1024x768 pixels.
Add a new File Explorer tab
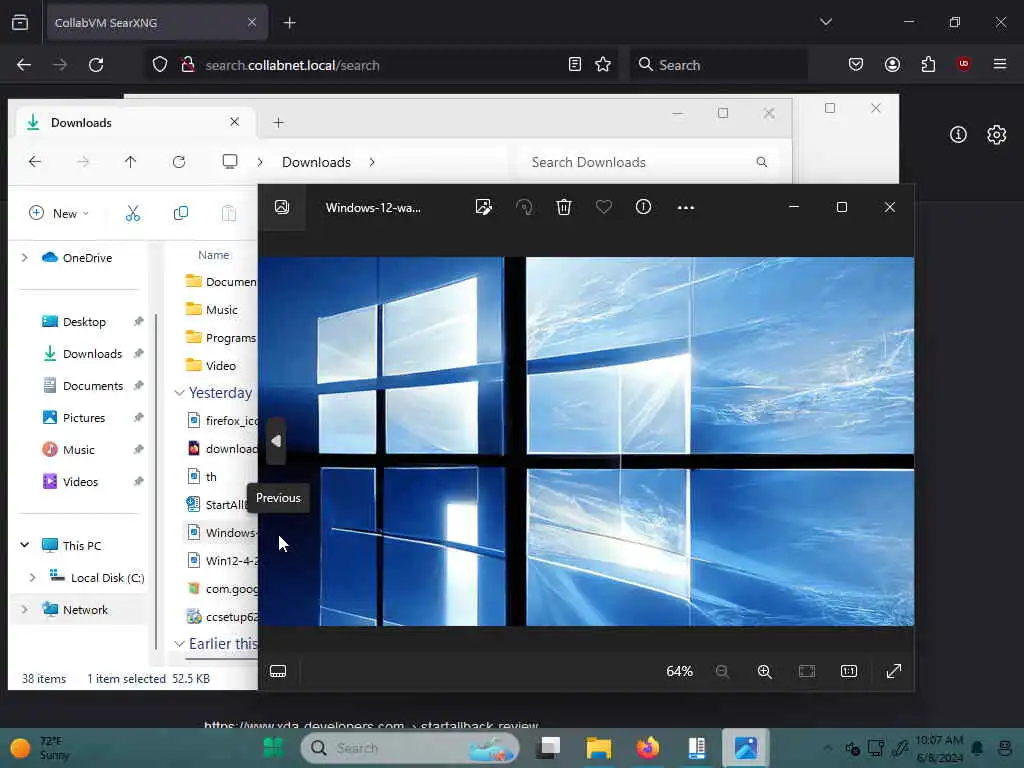coord(278,123)
